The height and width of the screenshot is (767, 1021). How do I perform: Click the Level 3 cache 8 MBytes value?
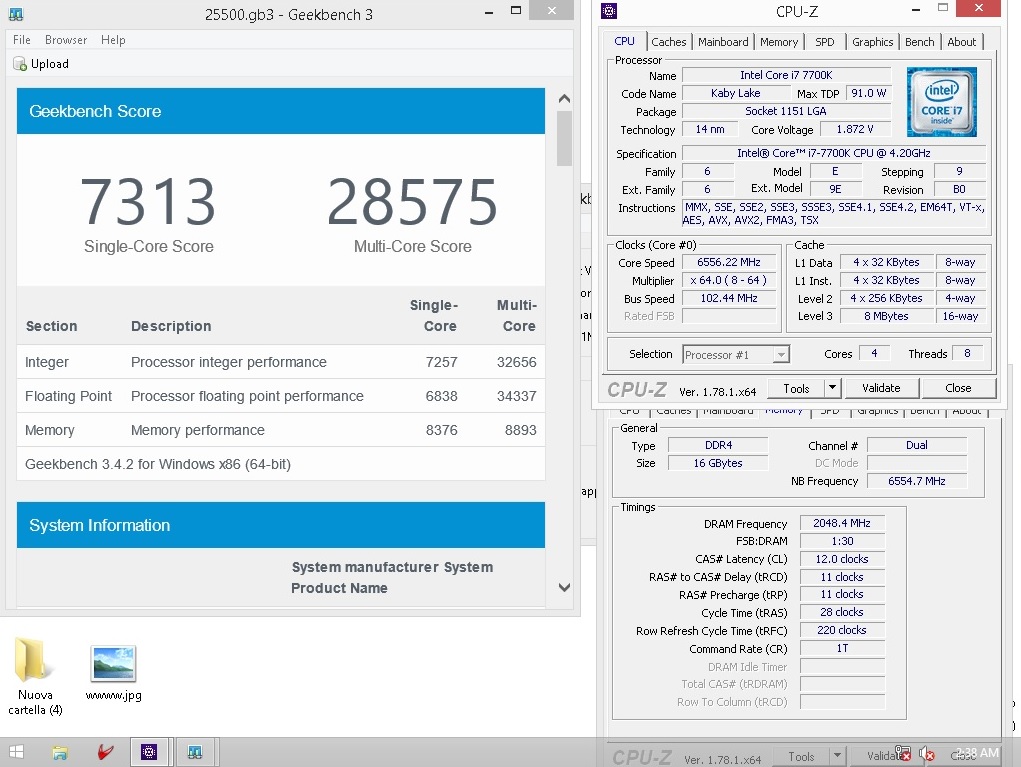pos(886,316)
